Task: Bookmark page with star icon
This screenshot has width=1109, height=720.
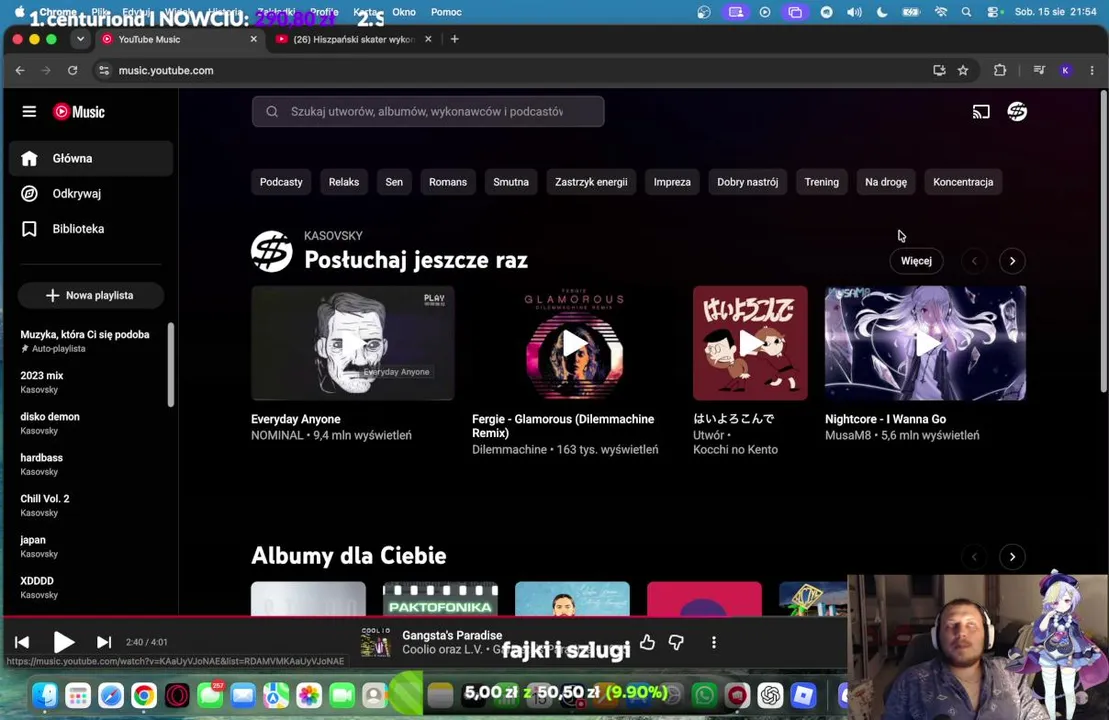Action: pos(963,70)
